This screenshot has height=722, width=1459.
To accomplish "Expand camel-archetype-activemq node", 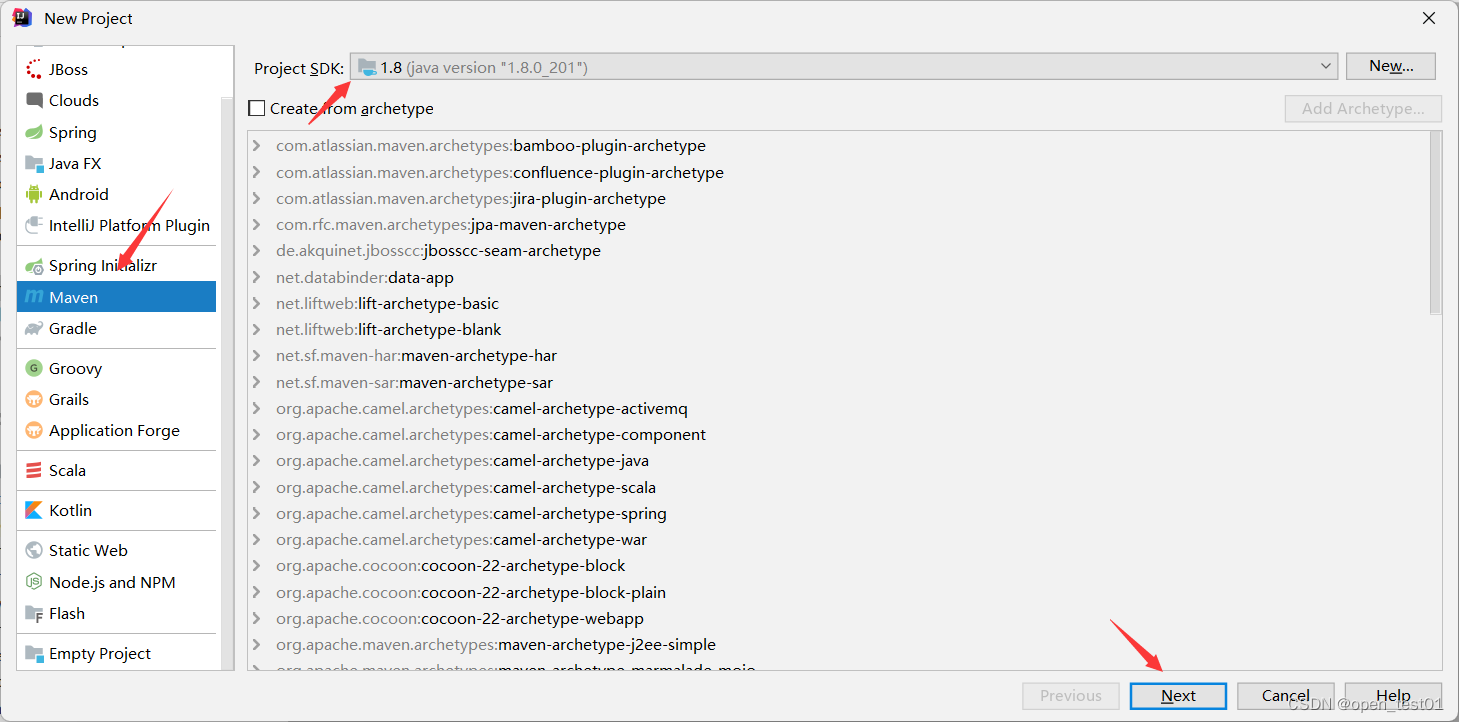I will point(257,408).
